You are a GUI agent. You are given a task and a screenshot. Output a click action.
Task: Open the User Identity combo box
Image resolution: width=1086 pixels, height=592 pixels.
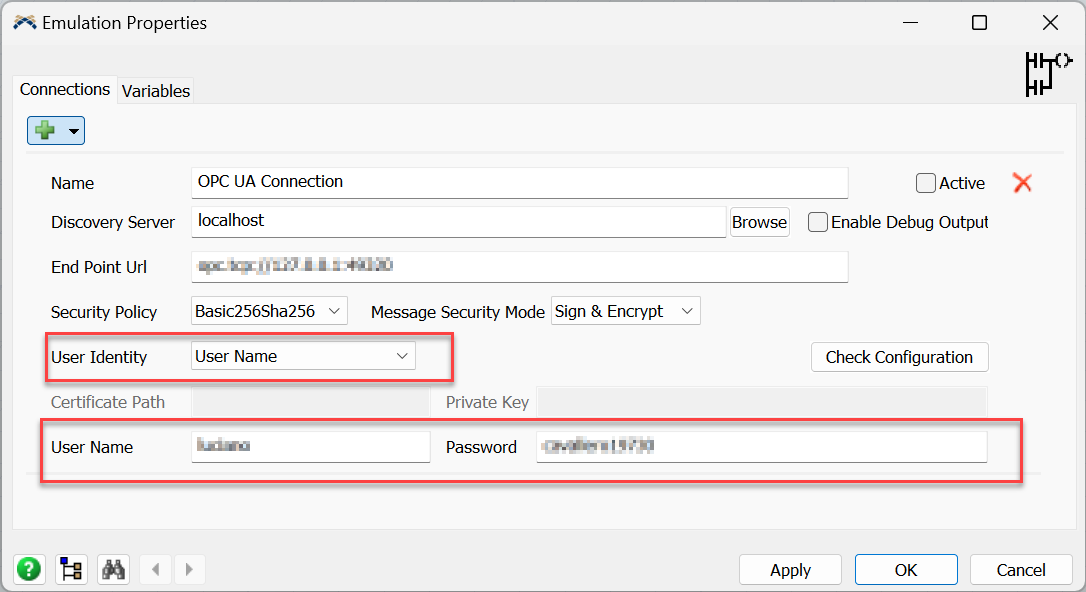pyautogui.click(x=303, y=356)
